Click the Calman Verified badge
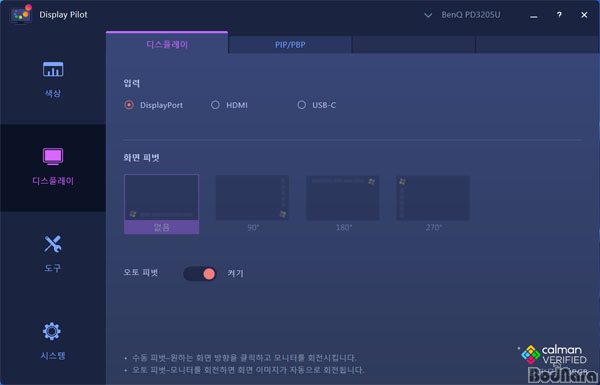Screen dimensions: 600x385 [553, 355]
